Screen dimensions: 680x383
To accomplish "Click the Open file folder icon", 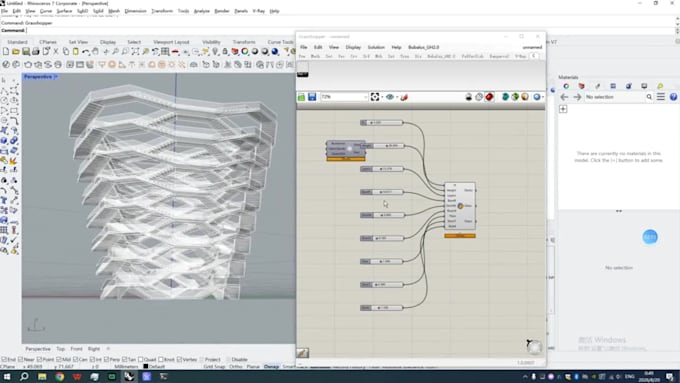I will pyautogui.click(x=16, y=52).
